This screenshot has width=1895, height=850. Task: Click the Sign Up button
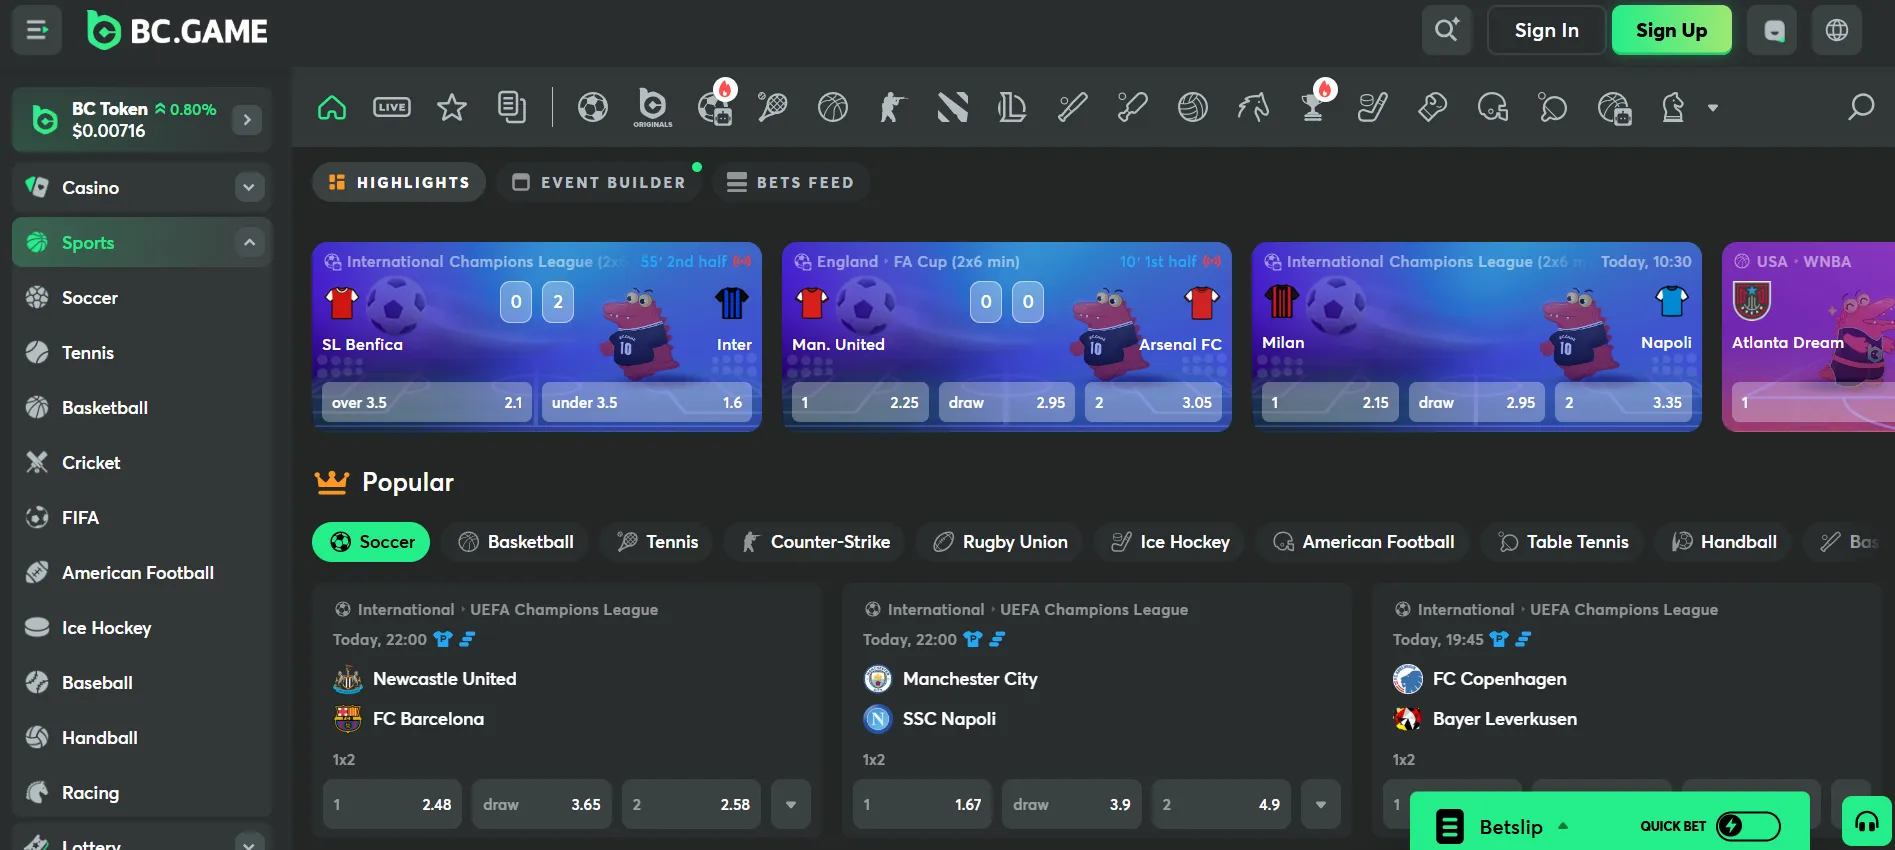tap(1671, 30)
